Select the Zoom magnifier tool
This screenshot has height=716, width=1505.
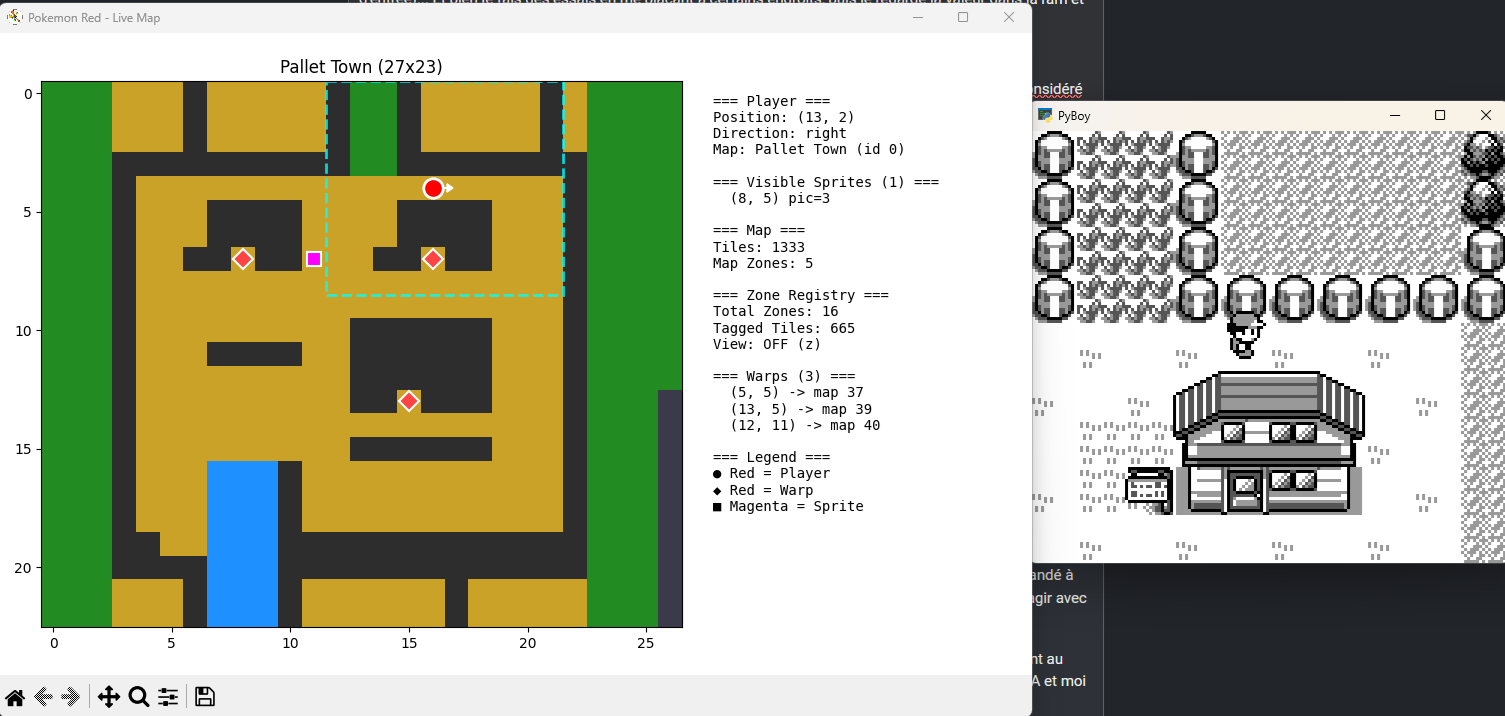pos(139,697)
